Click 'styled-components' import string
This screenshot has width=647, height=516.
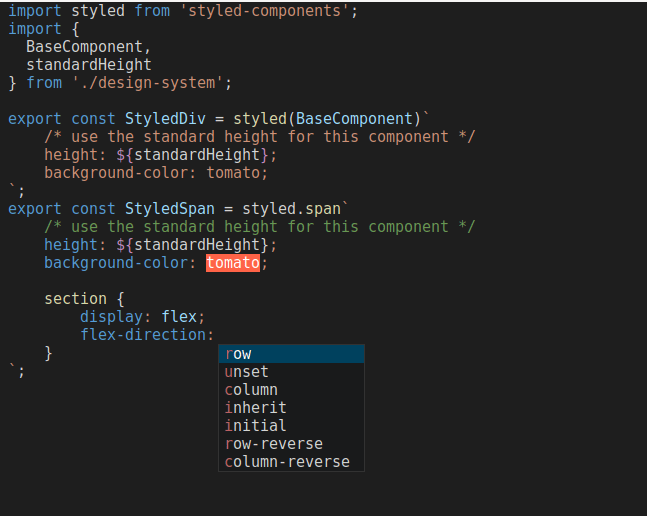point(264,11)
